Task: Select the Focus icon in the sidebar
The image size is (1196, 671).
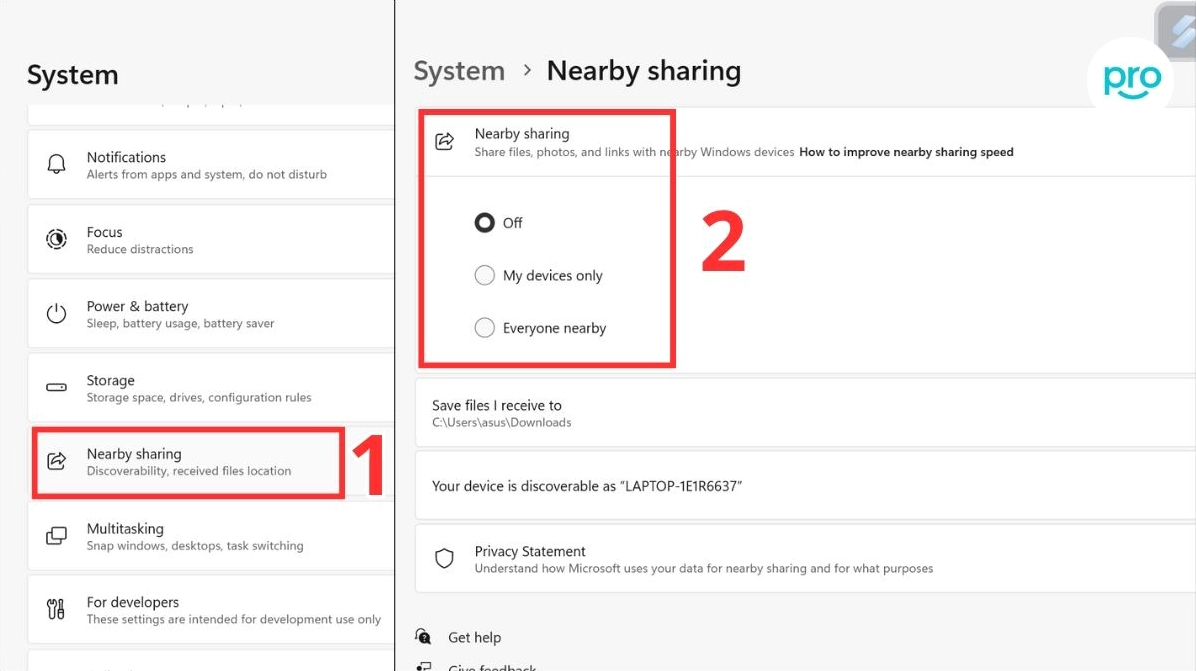Action: [54, 239]
